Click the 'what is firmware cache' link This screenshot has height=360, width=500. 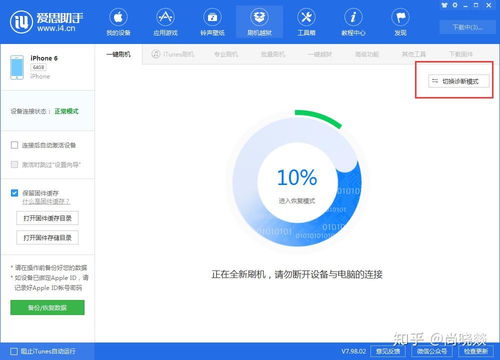(46, 202)
